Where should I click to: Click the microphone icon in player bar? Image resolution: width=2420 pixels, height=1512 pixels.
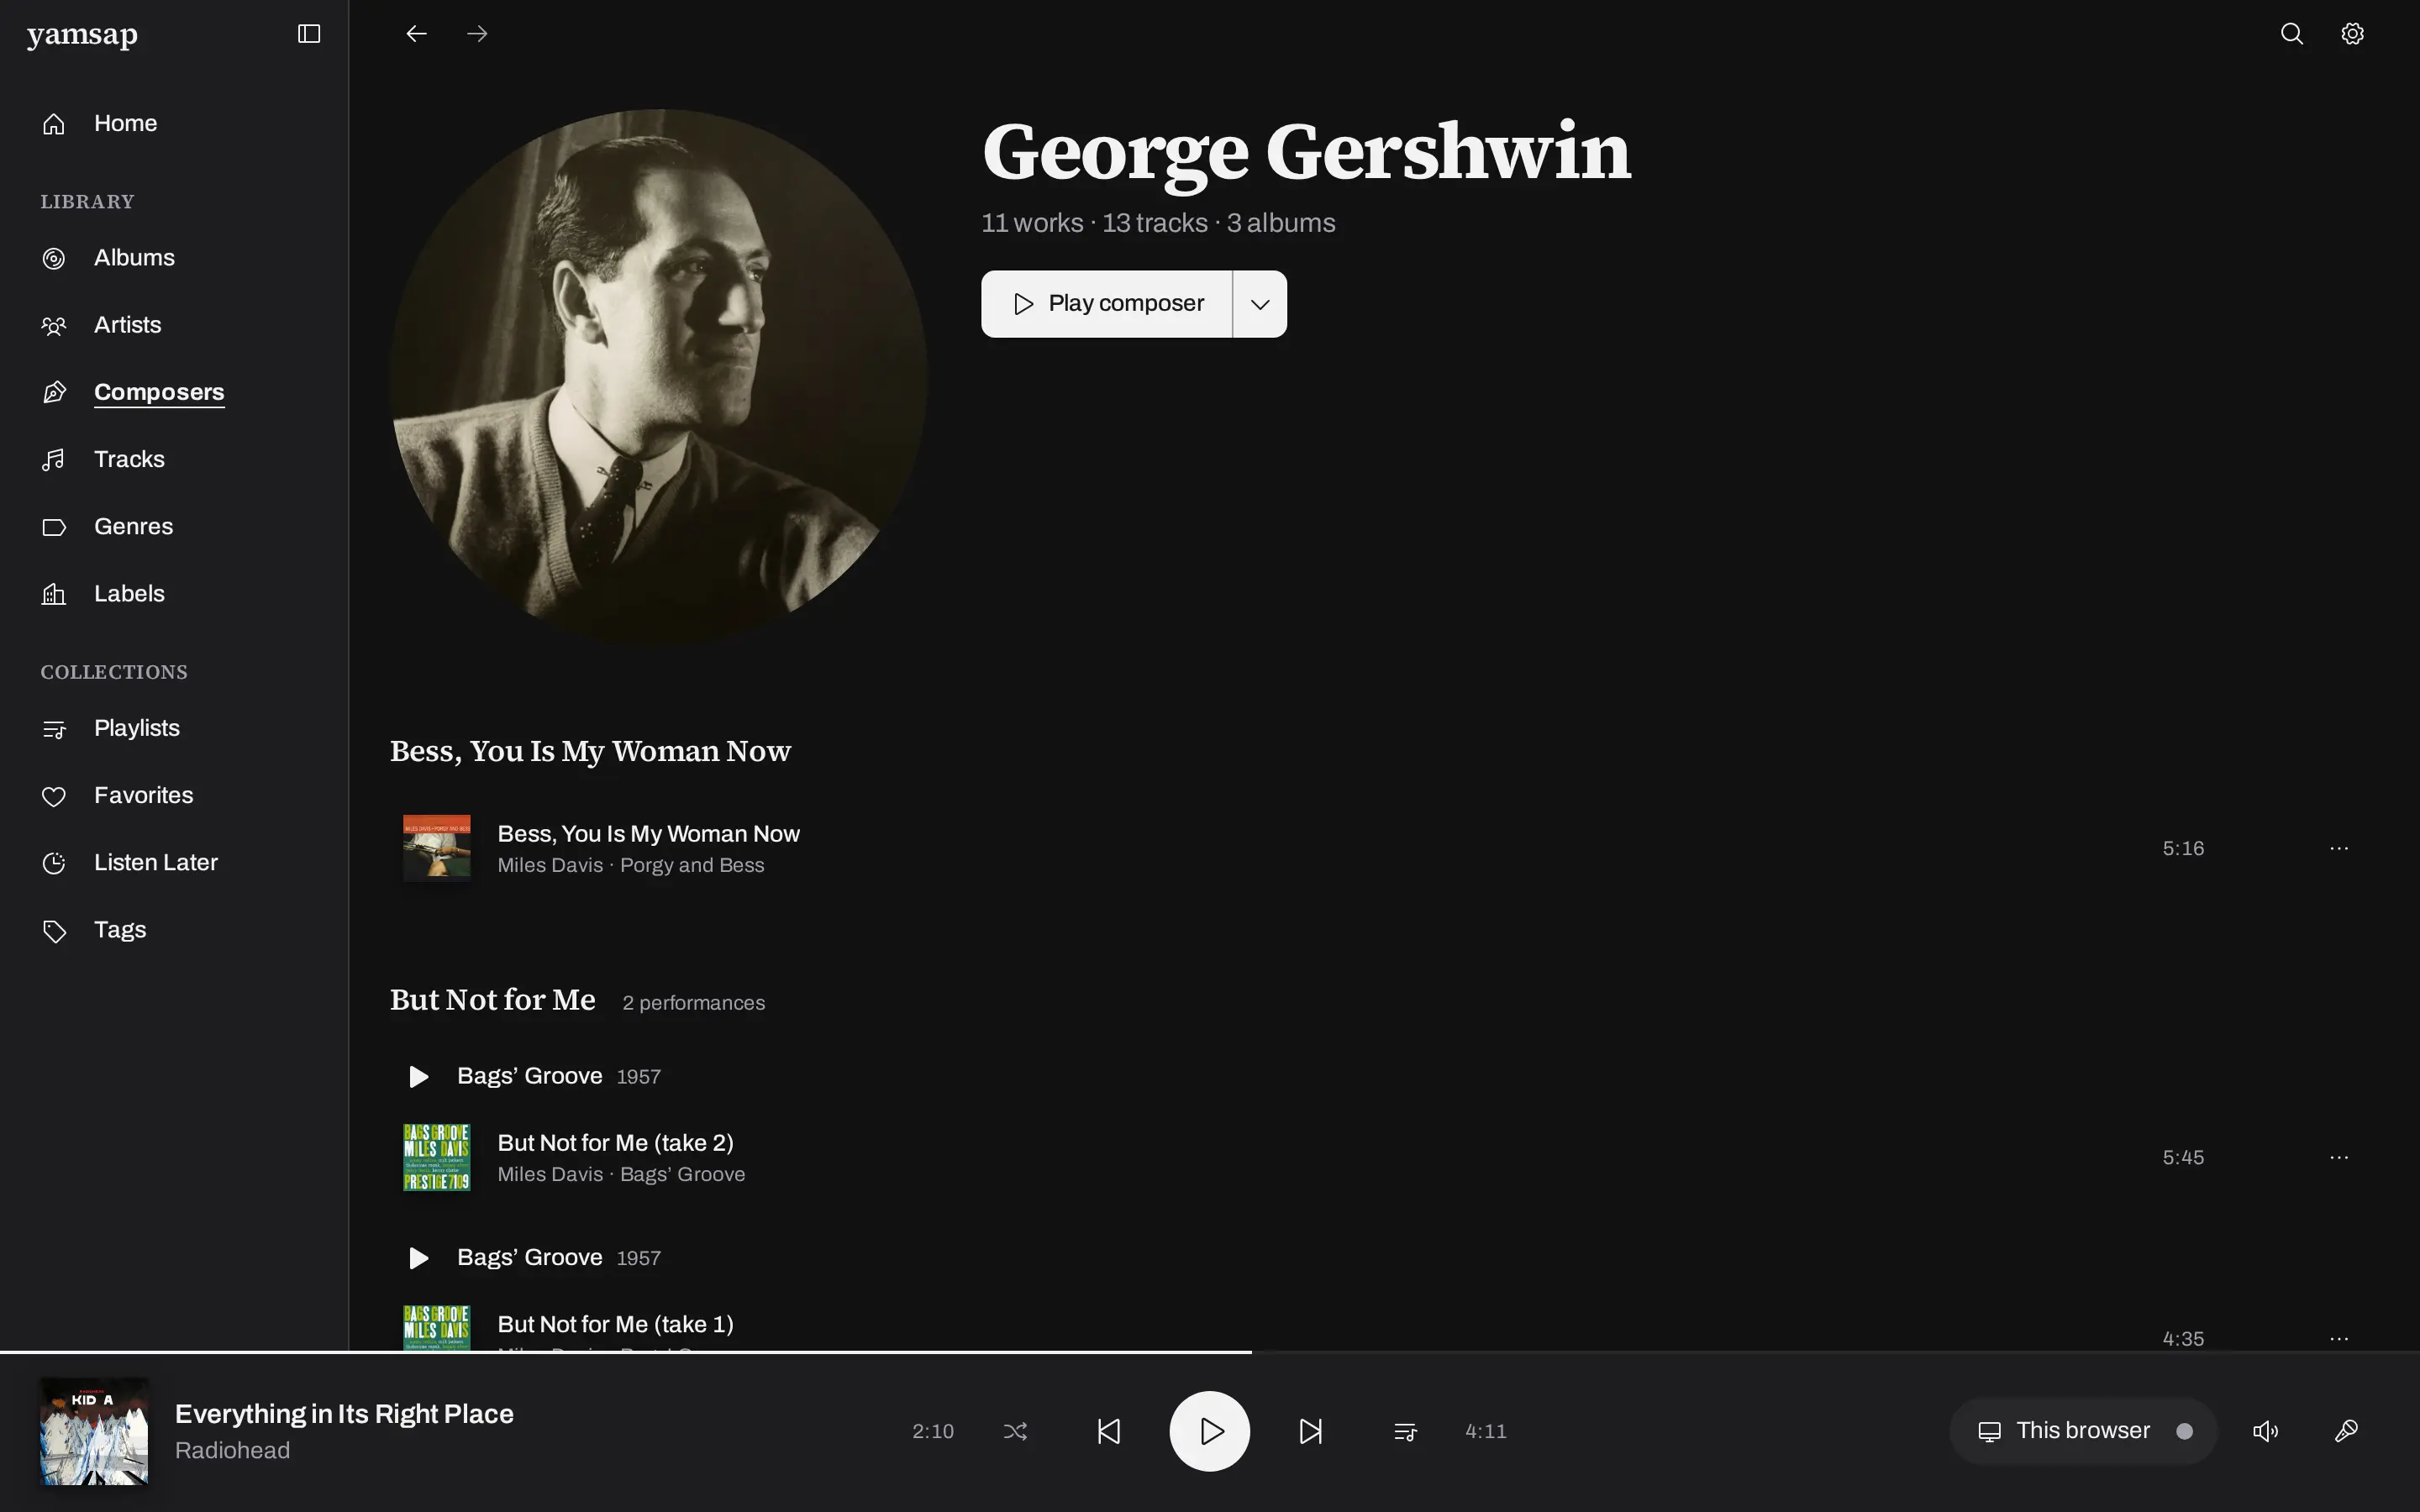click(x=2346, y=1431)
